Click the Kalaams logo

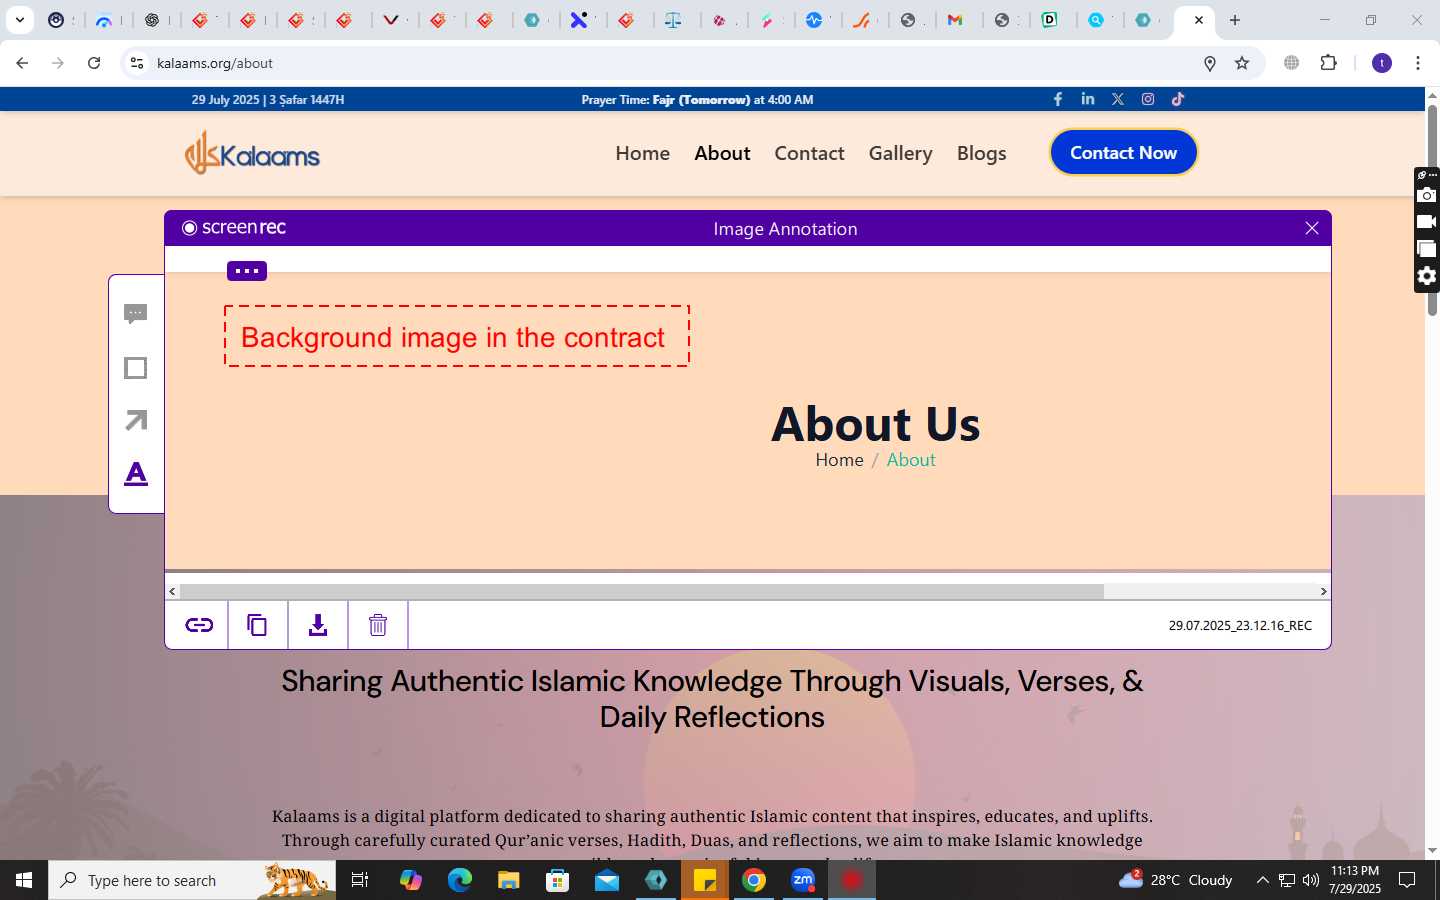(x=252, y=153)
